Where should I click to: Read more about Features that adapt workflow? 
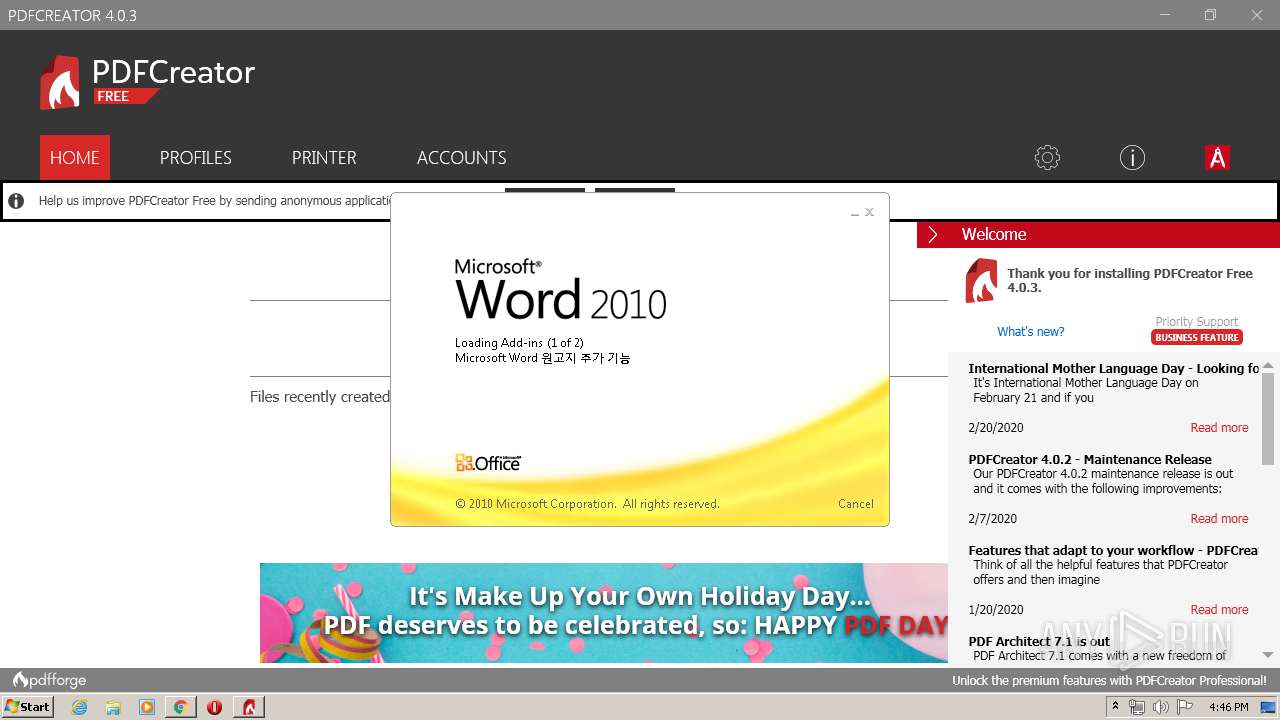[x=1219, y=610]
